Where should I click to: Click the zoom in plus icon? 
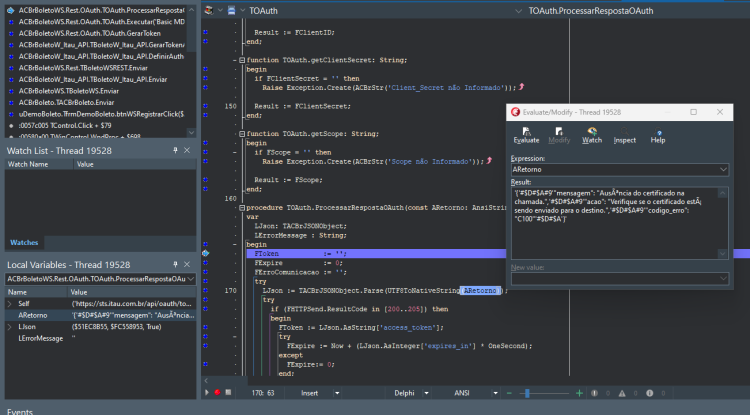click(x=579, y=393)
